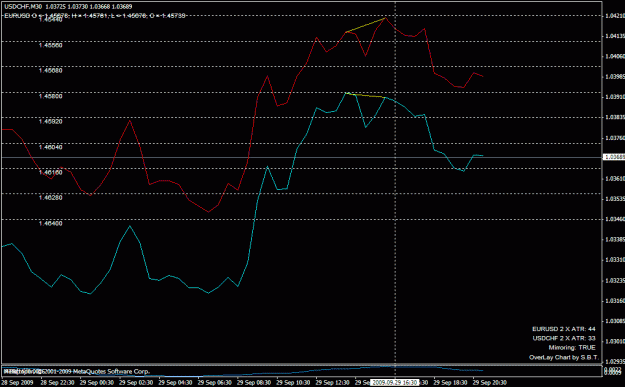The image size is (625, 387).
Task: Click the 1.03385 price scale label
Action: [x=615, y=239]
